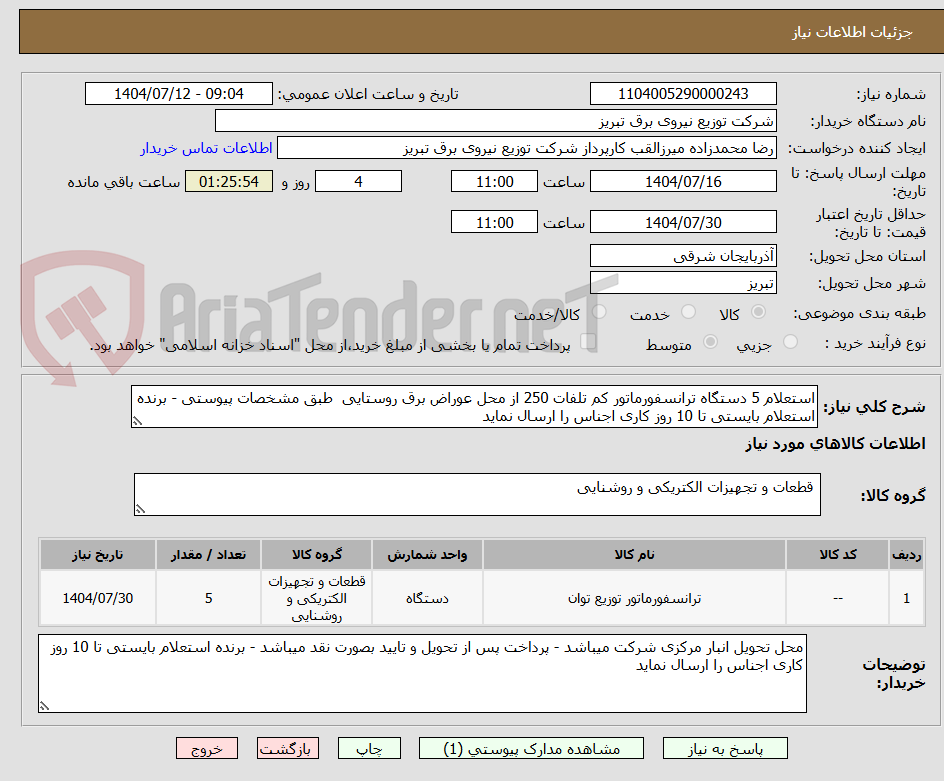The image size is (944, 781).
Task: Click the چاپ button to print
Action: tap(369, 748)
